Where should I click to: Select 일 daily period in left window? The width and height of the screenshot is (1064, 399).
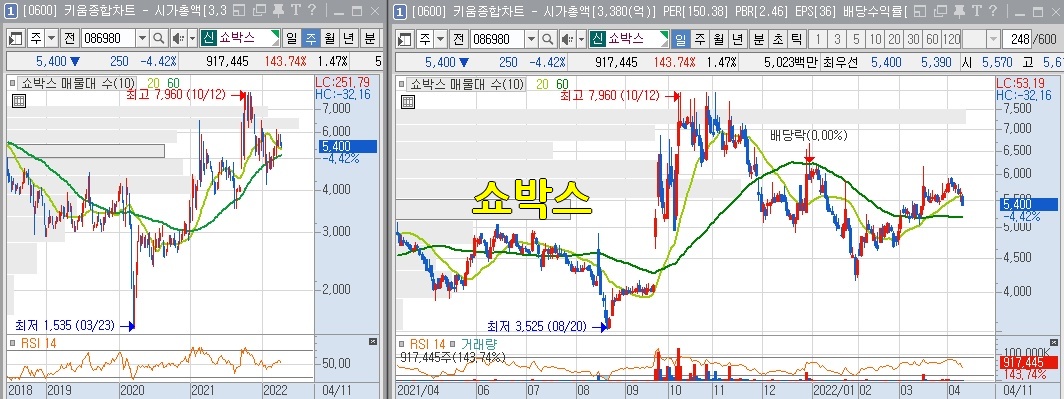point(291,39)
